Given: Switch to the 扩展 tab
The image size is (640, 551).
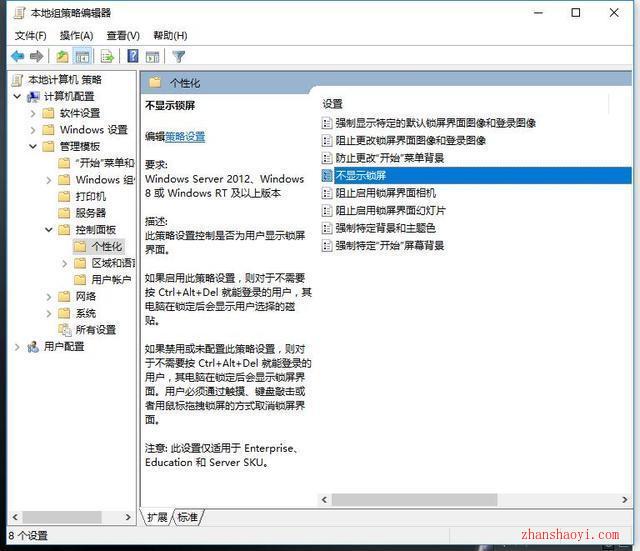Looking at the screenshot, I should pyautogui.click(x=158, y=518).
